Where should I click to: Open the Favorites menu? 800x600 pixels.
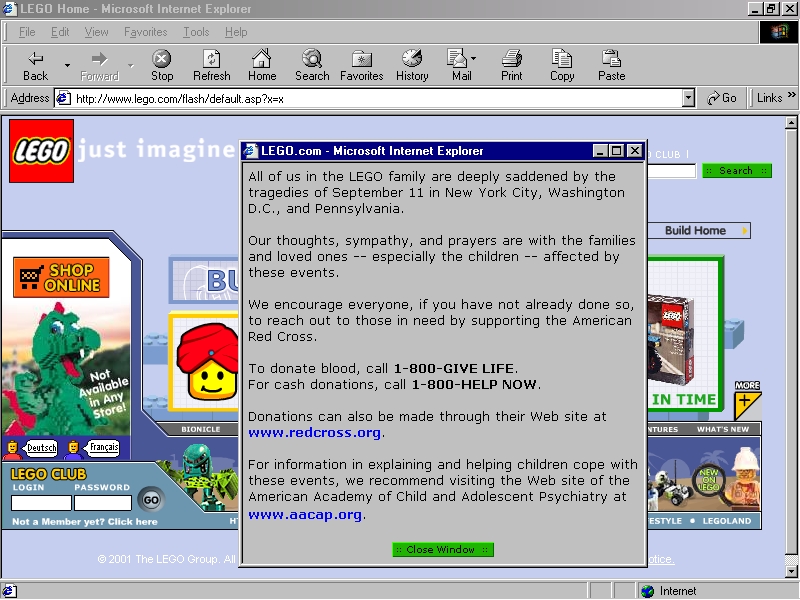[145, 32]
